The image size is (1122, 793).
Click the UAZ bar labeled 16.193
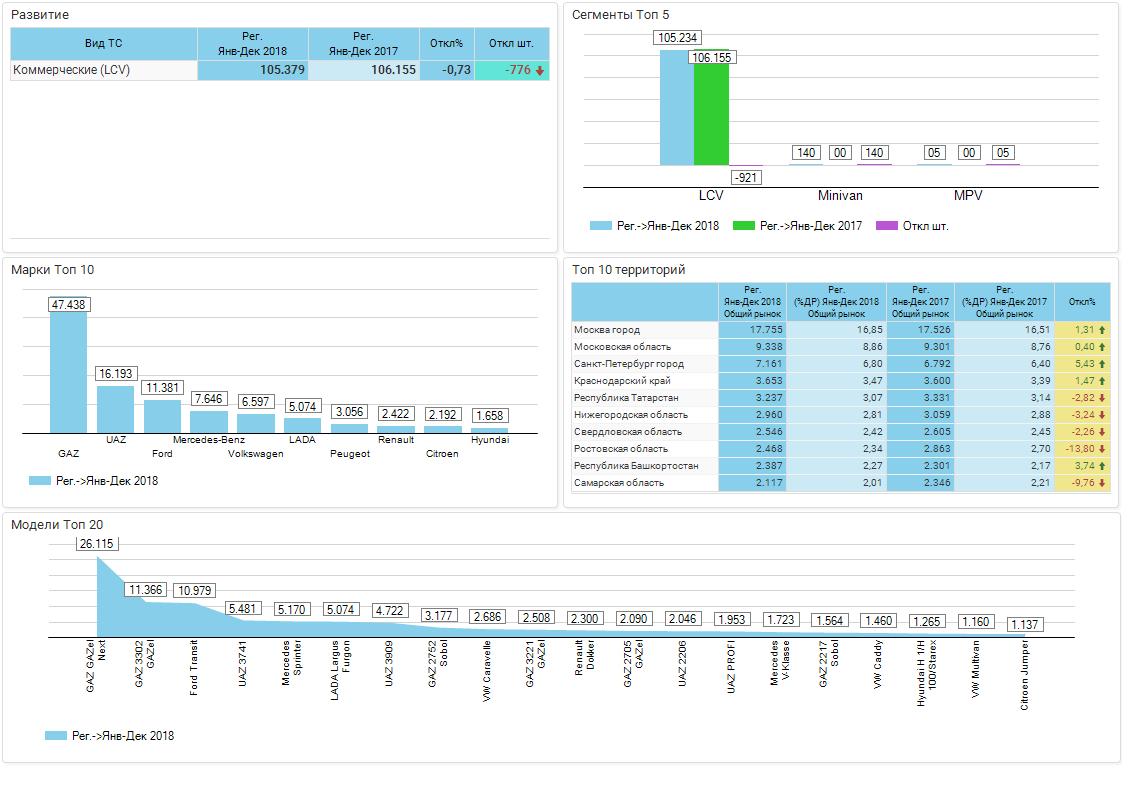(115, 408)
